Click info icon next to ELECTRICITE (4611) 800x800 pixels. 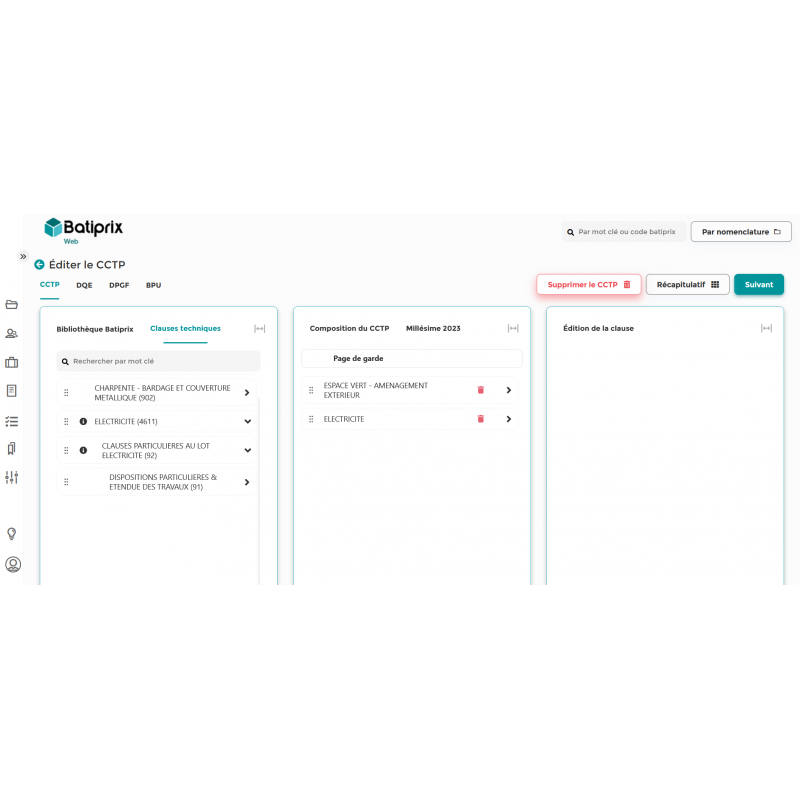[x=83, y=422]
